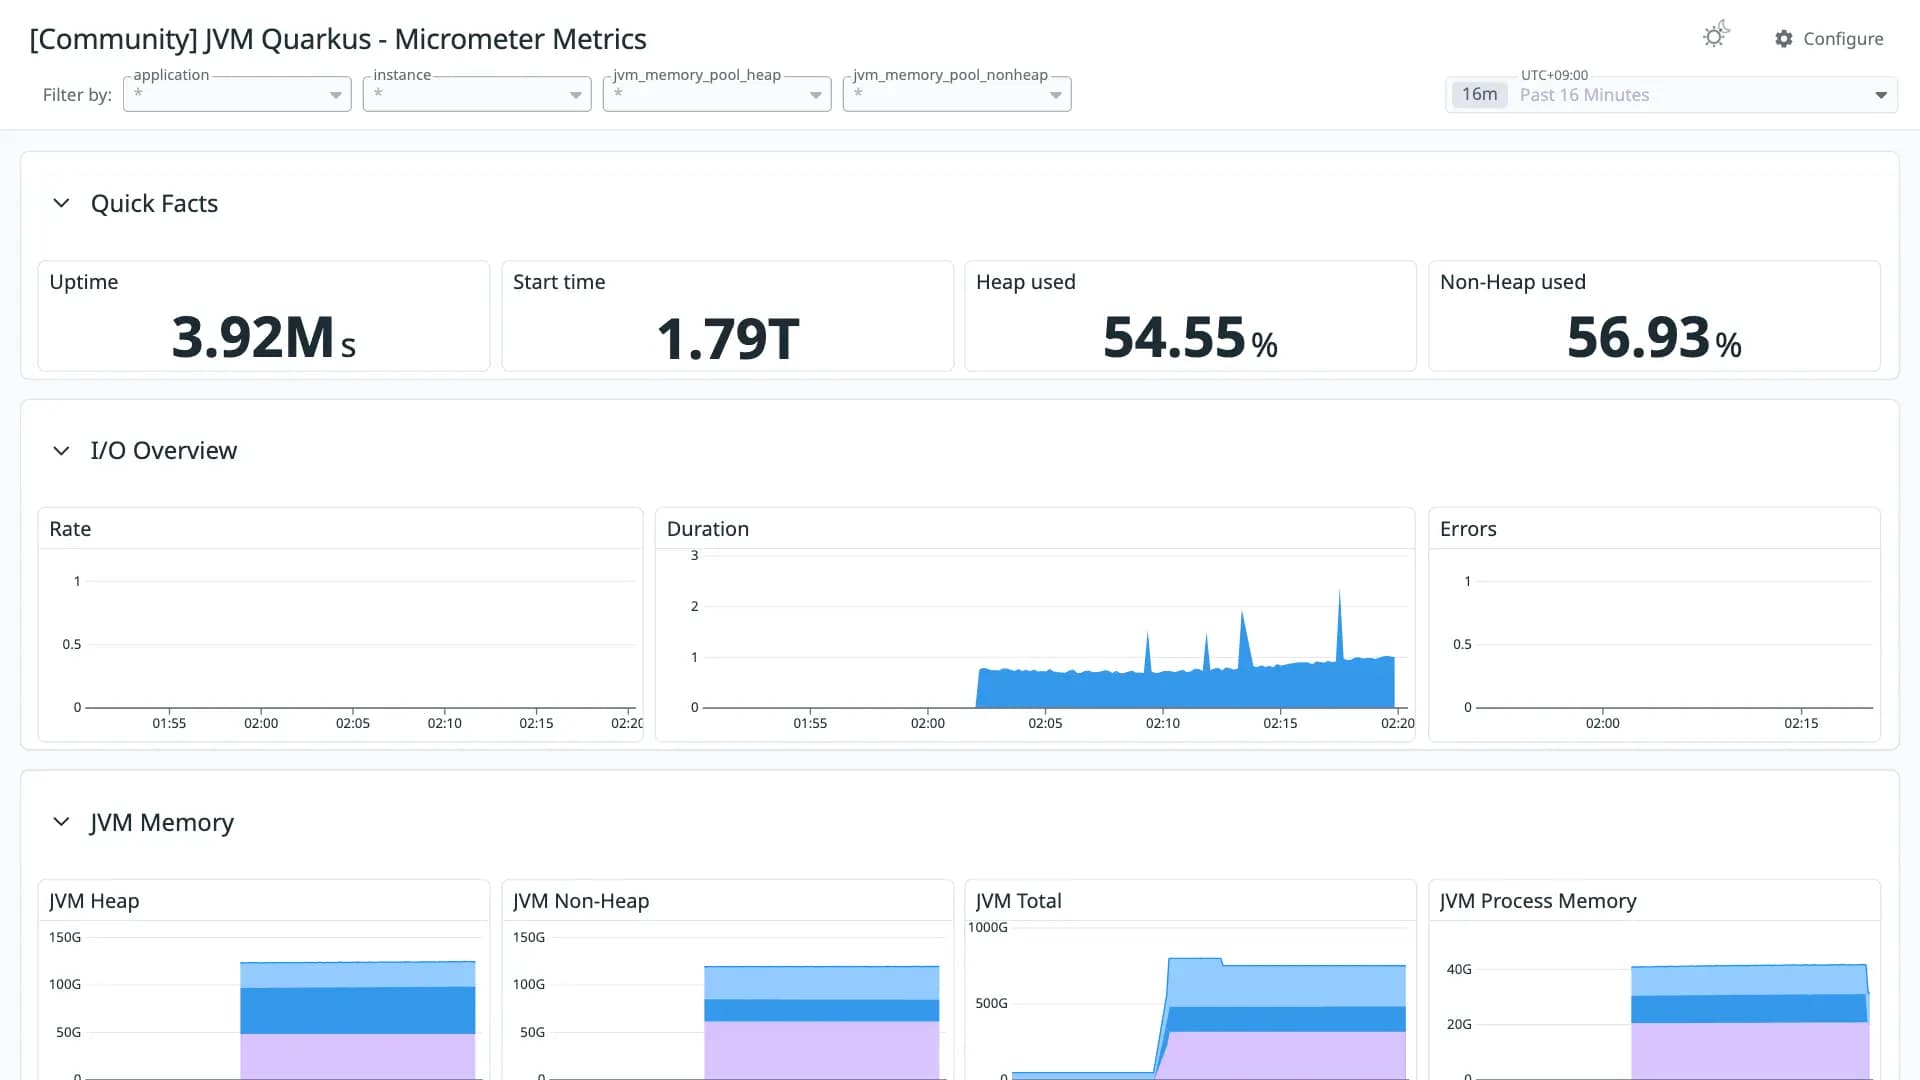Click the 100G axis label in JVM Heap
This screenshot has width=1920, height=1080.
pos(65,985)
